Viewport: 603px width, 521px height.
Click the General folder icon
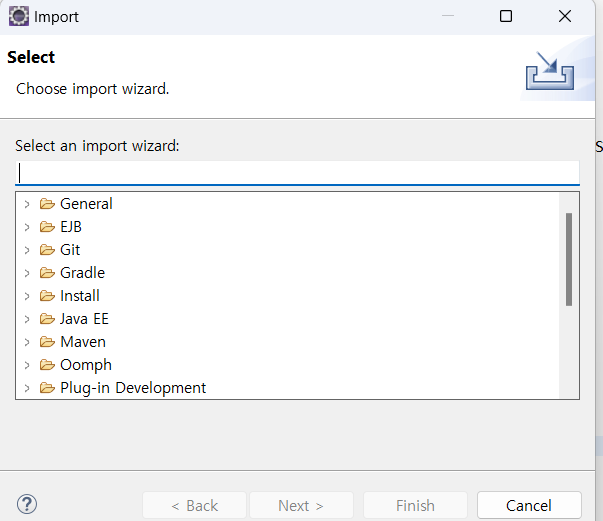coord(47,204)
